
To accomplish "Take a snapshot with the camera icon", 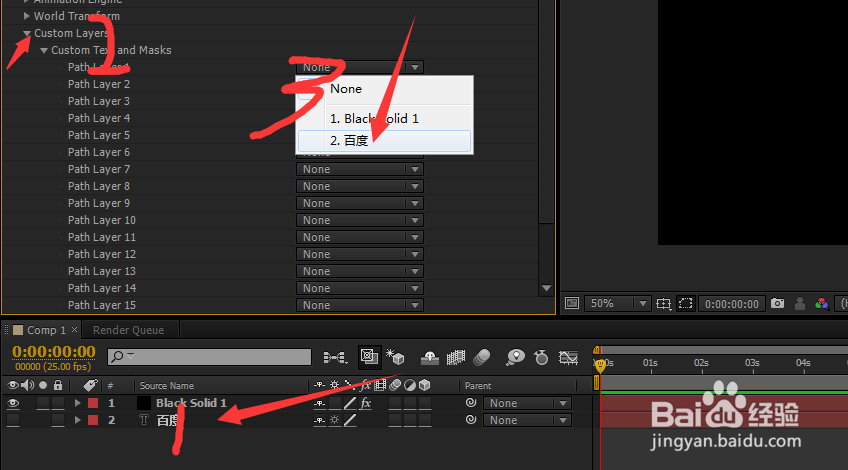I will (777, 303).
